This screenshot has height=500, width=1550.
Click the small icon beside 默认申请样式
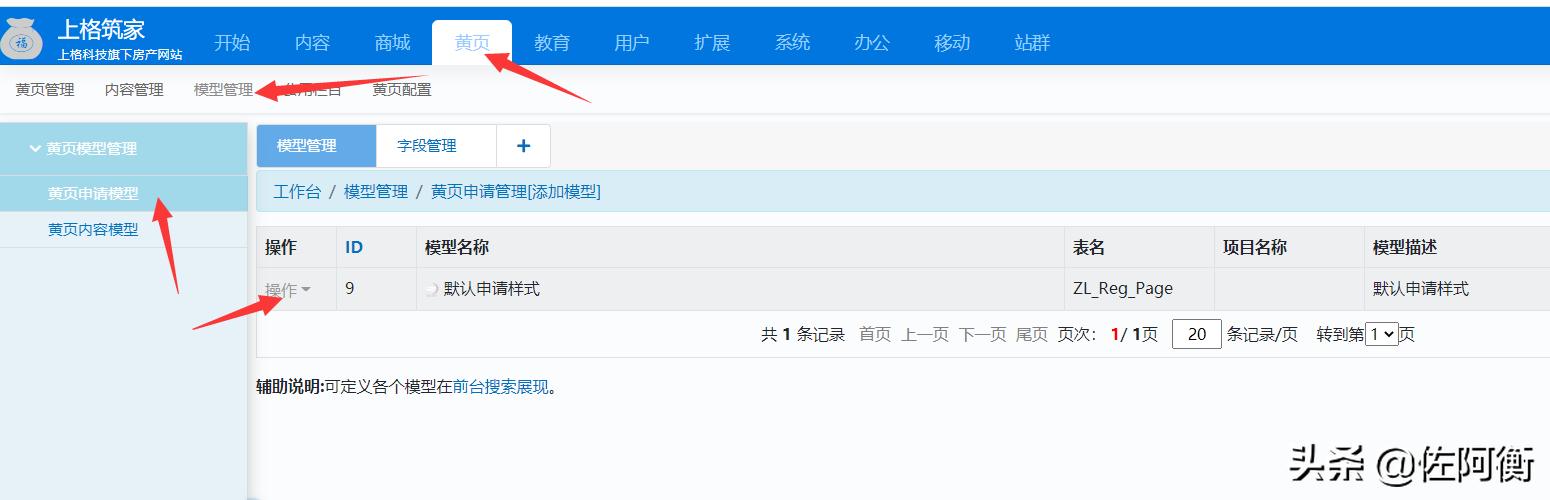431,290
